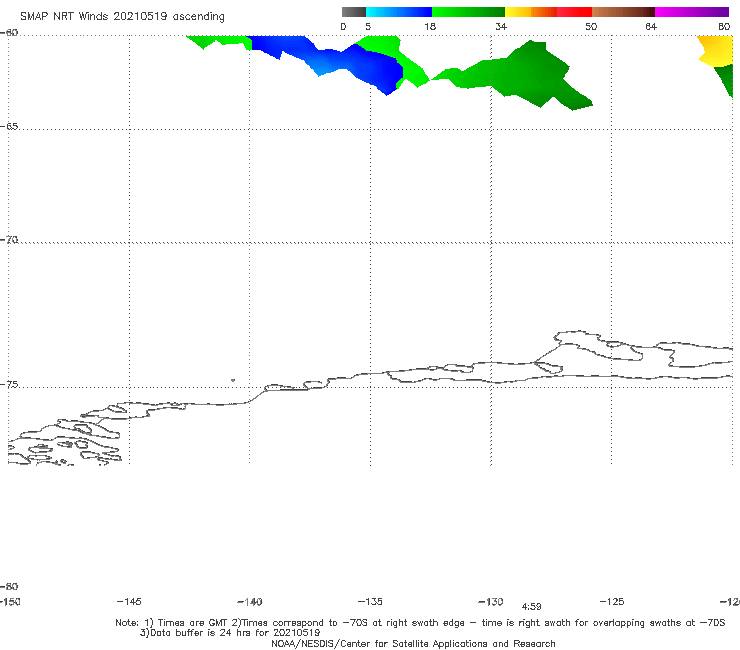Click the title 'SMAP NRT Winds 20210519 ascending'
The image size is (740, 650).
(122, 17)
